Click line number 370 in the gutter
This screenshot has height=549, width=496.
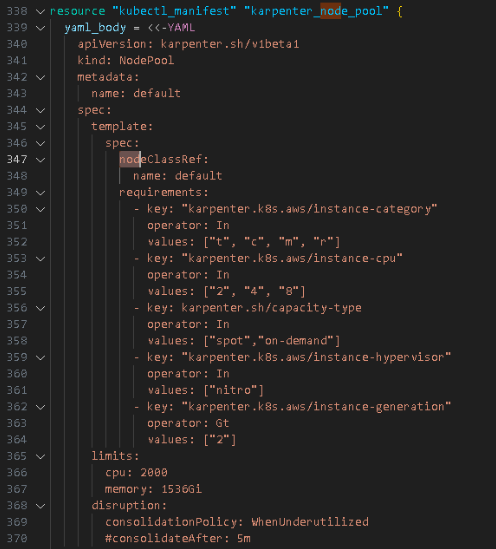tap(17, 538)
